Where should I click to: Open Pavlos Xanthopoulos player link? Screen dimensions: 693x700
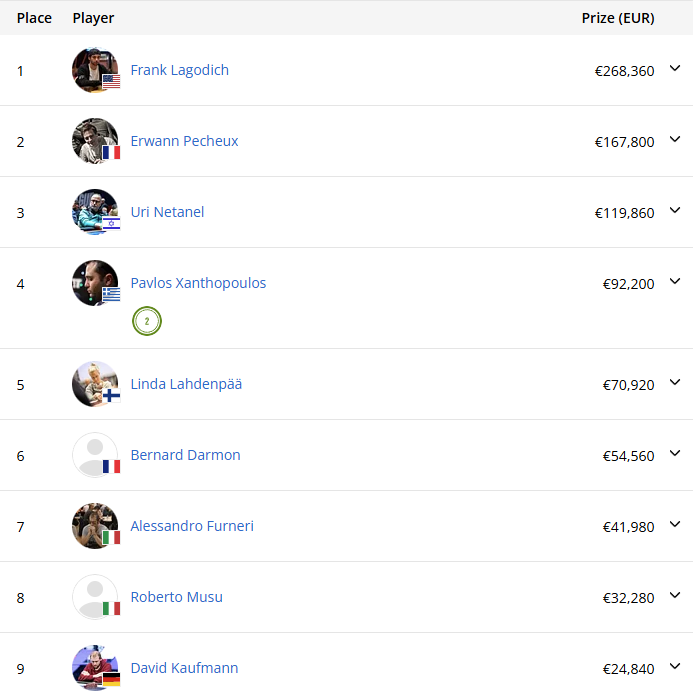tap(198, 283)
